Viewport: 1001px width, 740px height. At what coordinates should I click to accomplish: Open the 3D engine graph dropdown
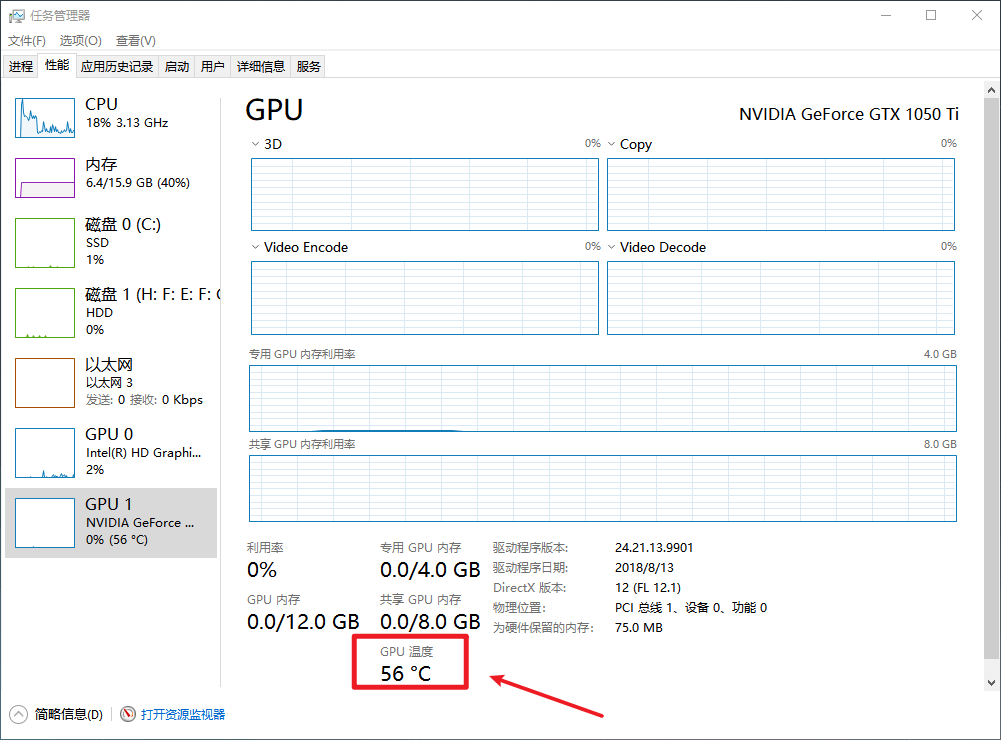click(256, 144)
